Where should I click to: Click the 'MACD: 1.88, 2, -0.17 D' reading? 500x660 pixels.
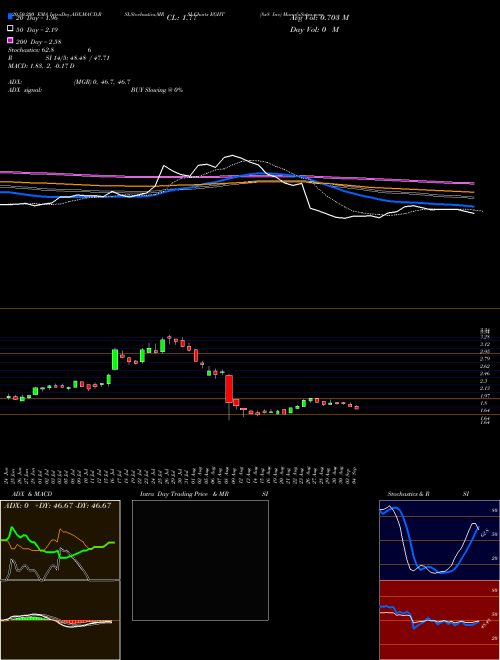[x=41, y=66]
